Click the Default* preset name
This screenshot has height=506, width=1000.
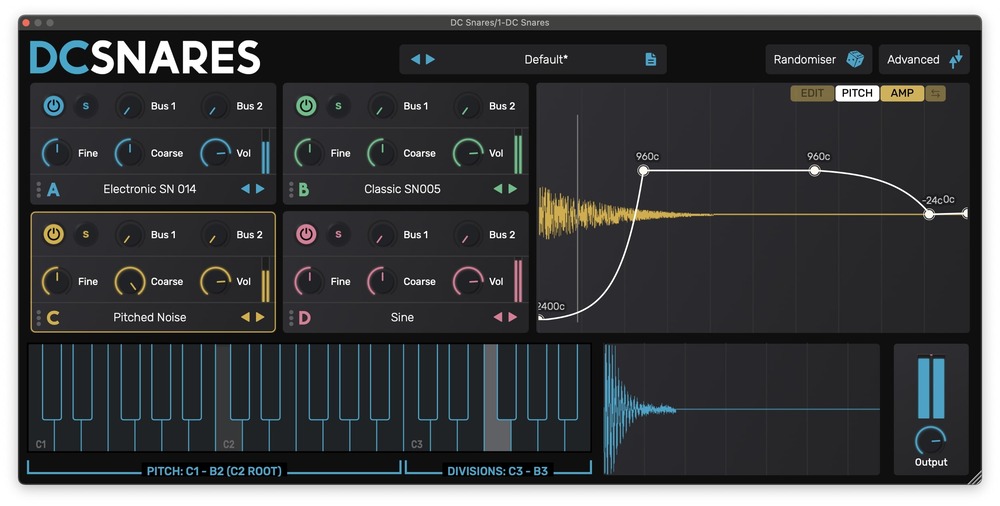pyautogui.click(x=546, y=59)
